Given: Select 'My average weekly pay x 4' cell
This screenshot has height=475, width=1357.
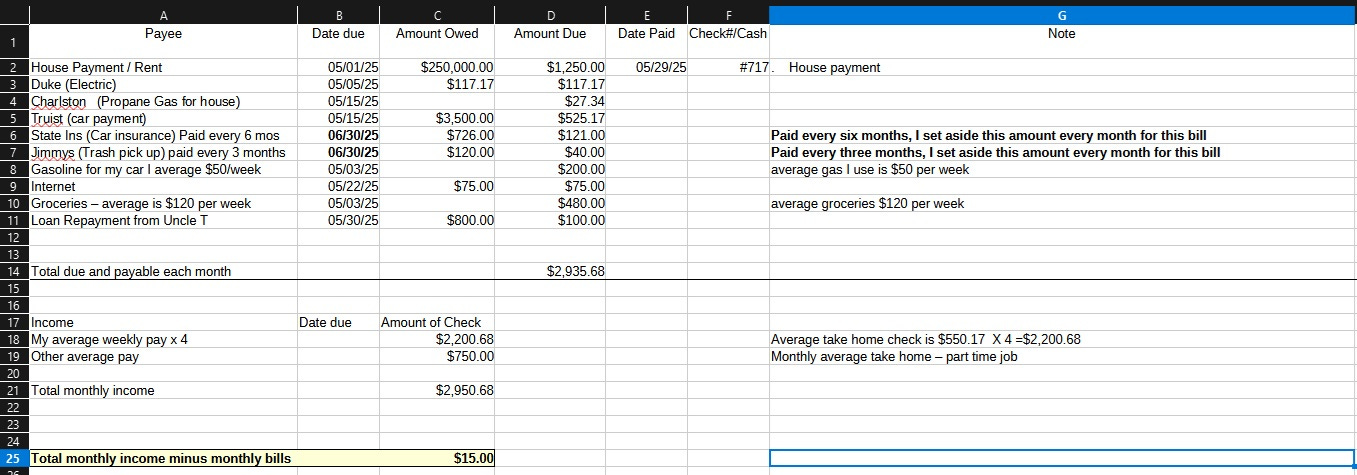Looking at the screenshot, I should click(163, 340).
